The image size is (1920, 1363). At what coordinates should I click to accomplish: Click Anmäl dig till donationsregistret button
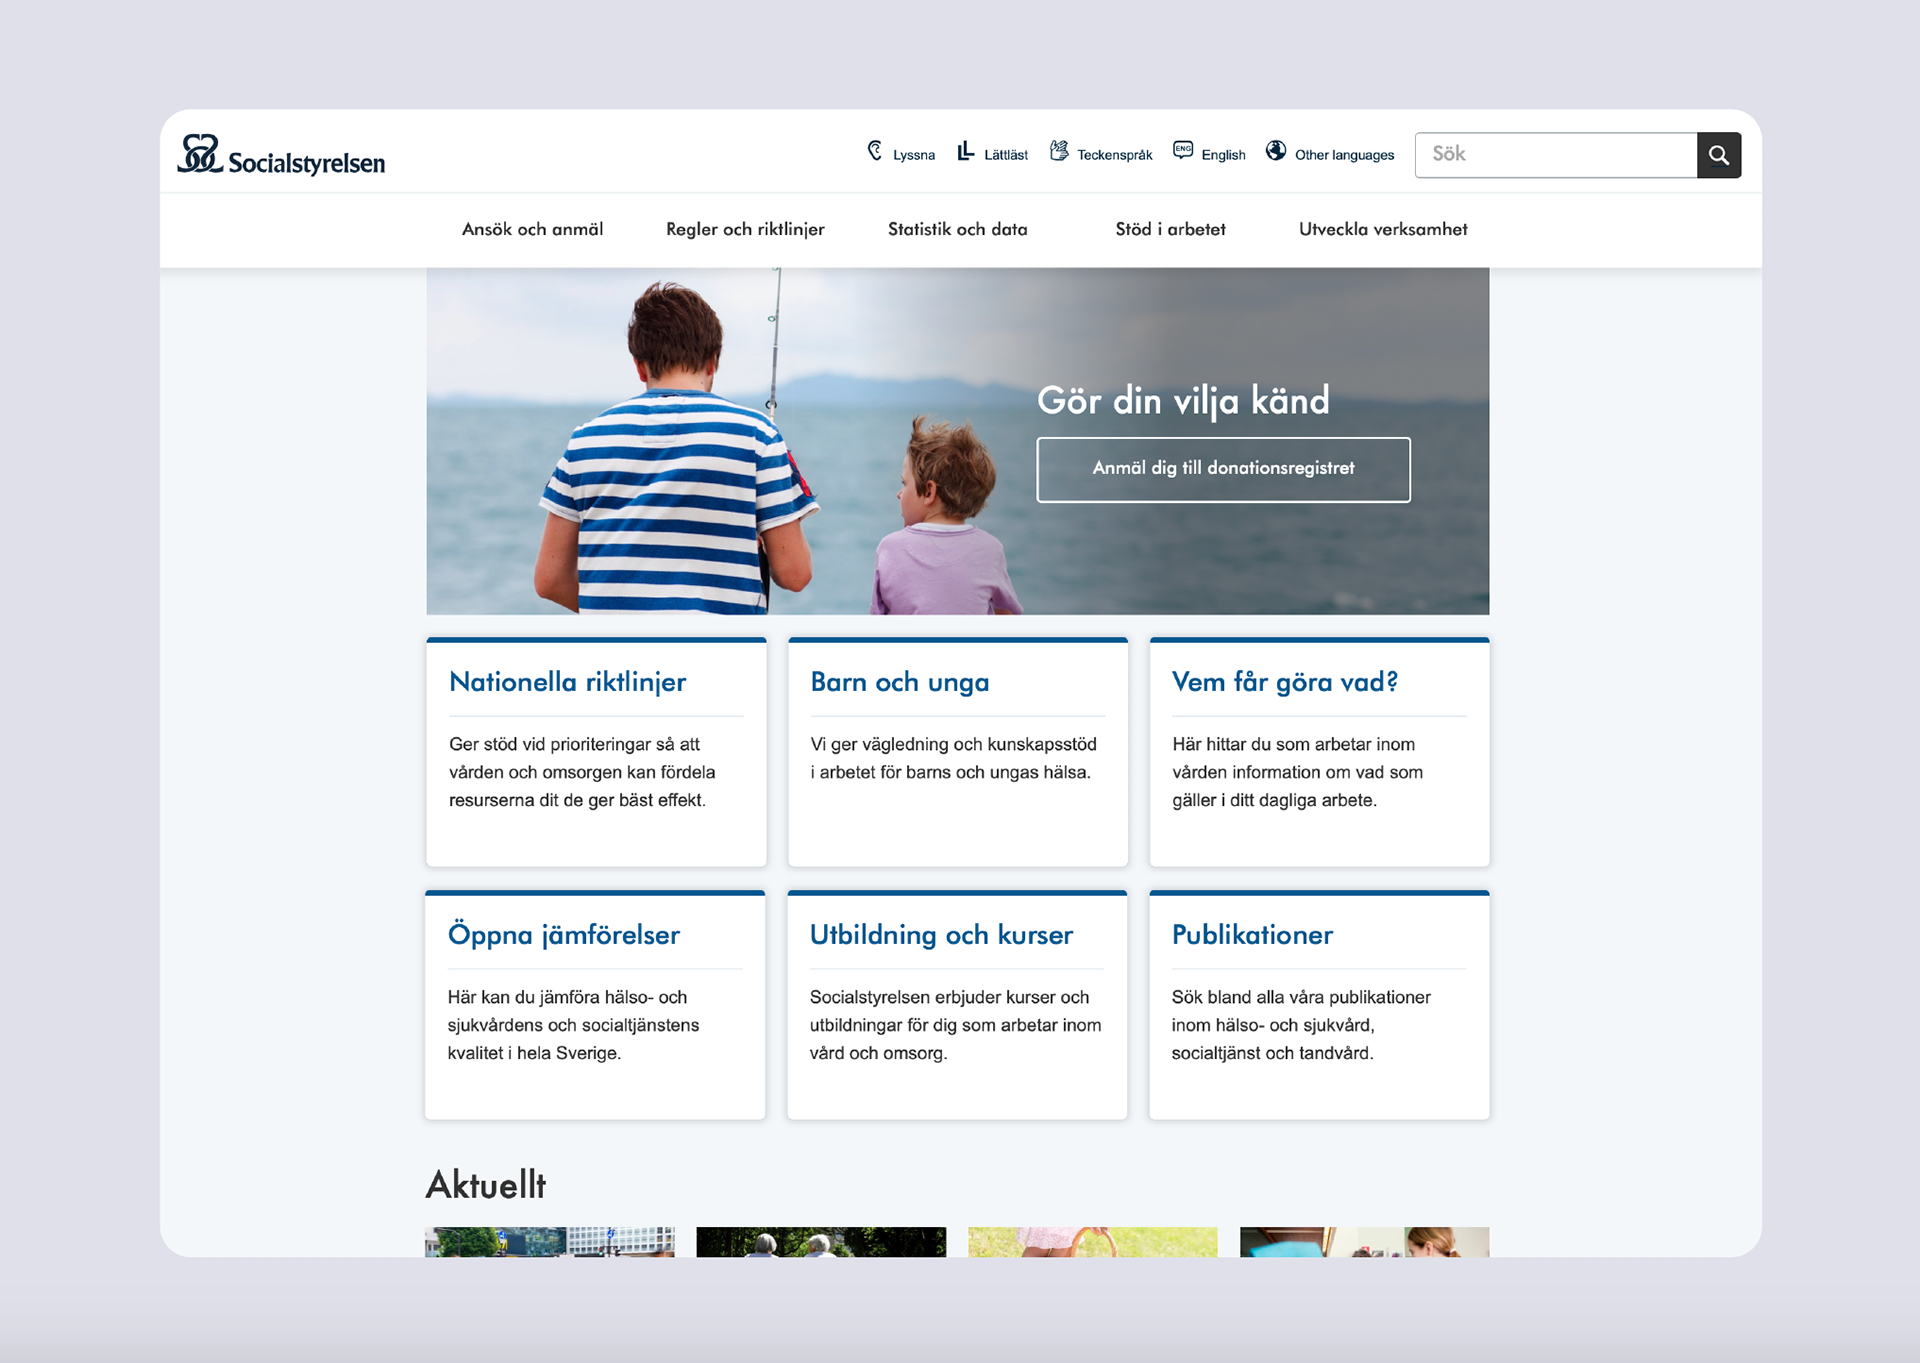[1224, 469]
